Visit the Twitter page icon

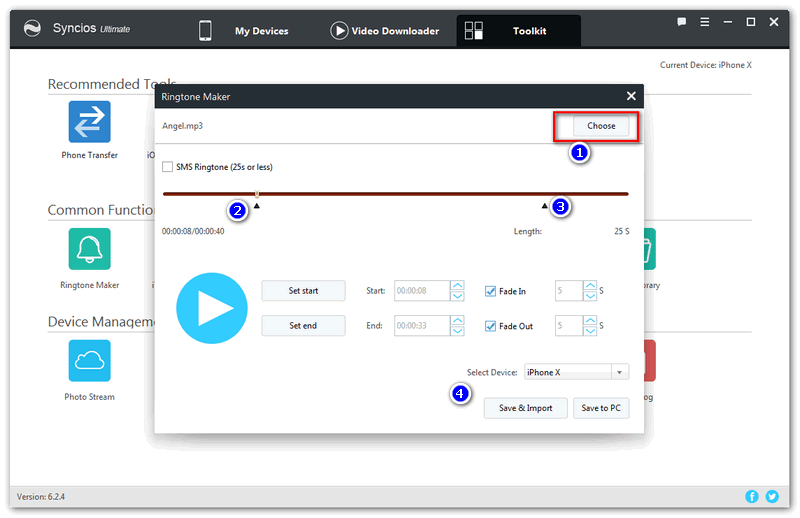coord(772,496)
